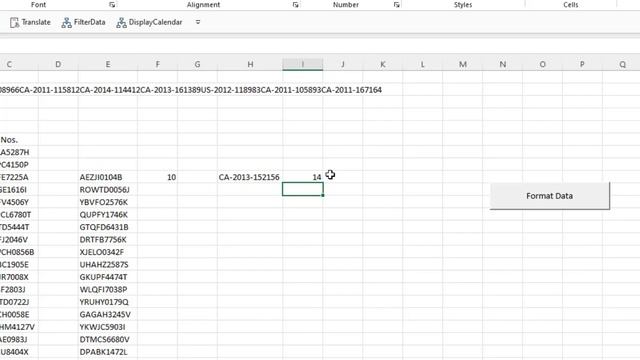640x360 pixels.
Task: Select column K header
Action: click(383, 64)
